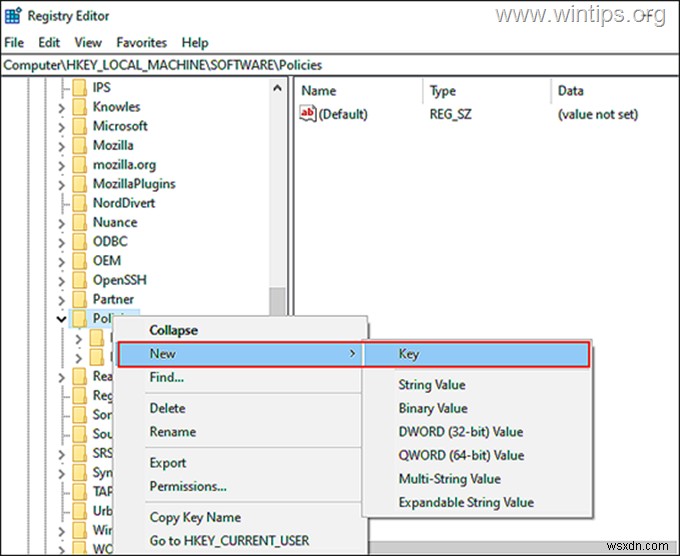The height and width of the screenshot is (556, 680).
Task: Choose Find... in the context menu
Action: click(x=241, y=377)
